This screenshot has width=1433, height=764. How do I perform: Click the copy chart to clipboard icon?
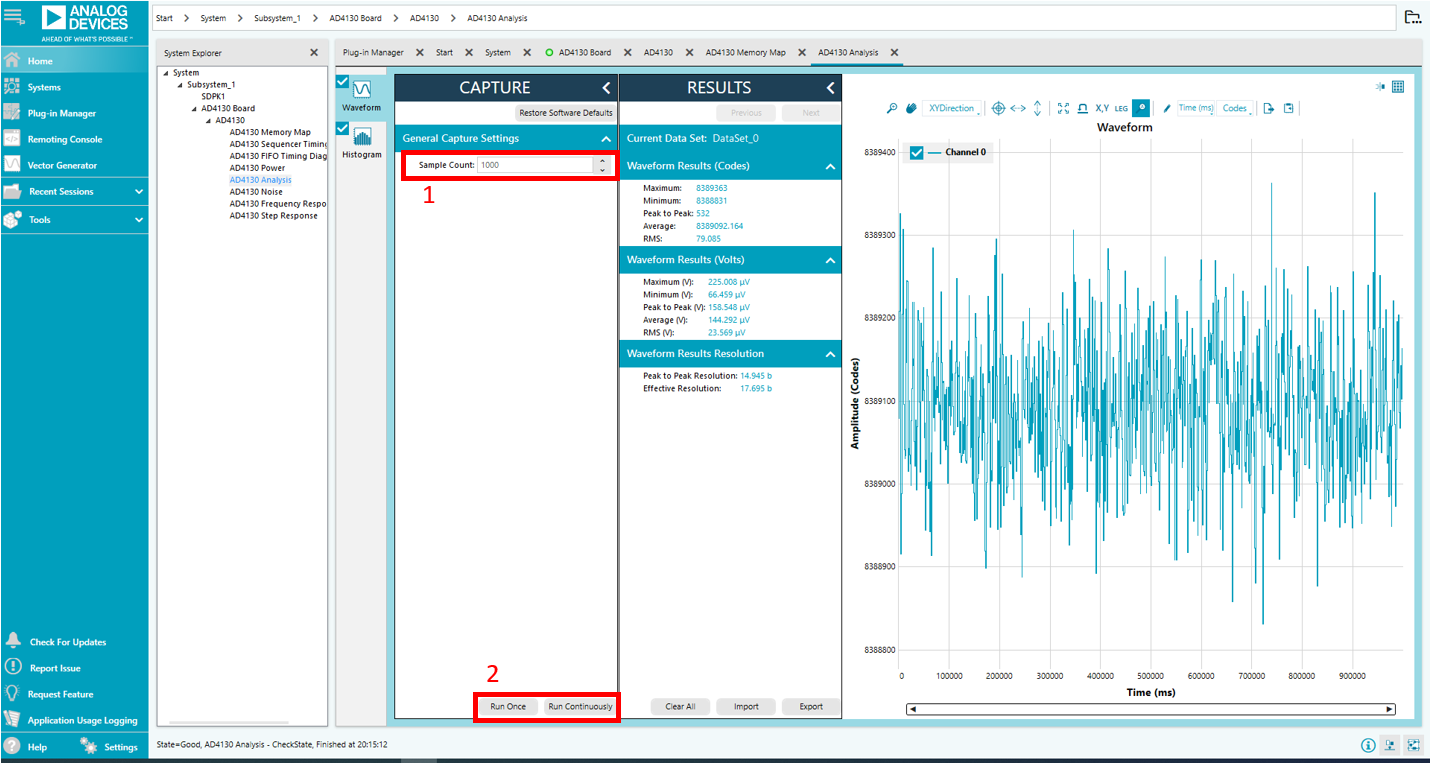(x=1289, y=108)
